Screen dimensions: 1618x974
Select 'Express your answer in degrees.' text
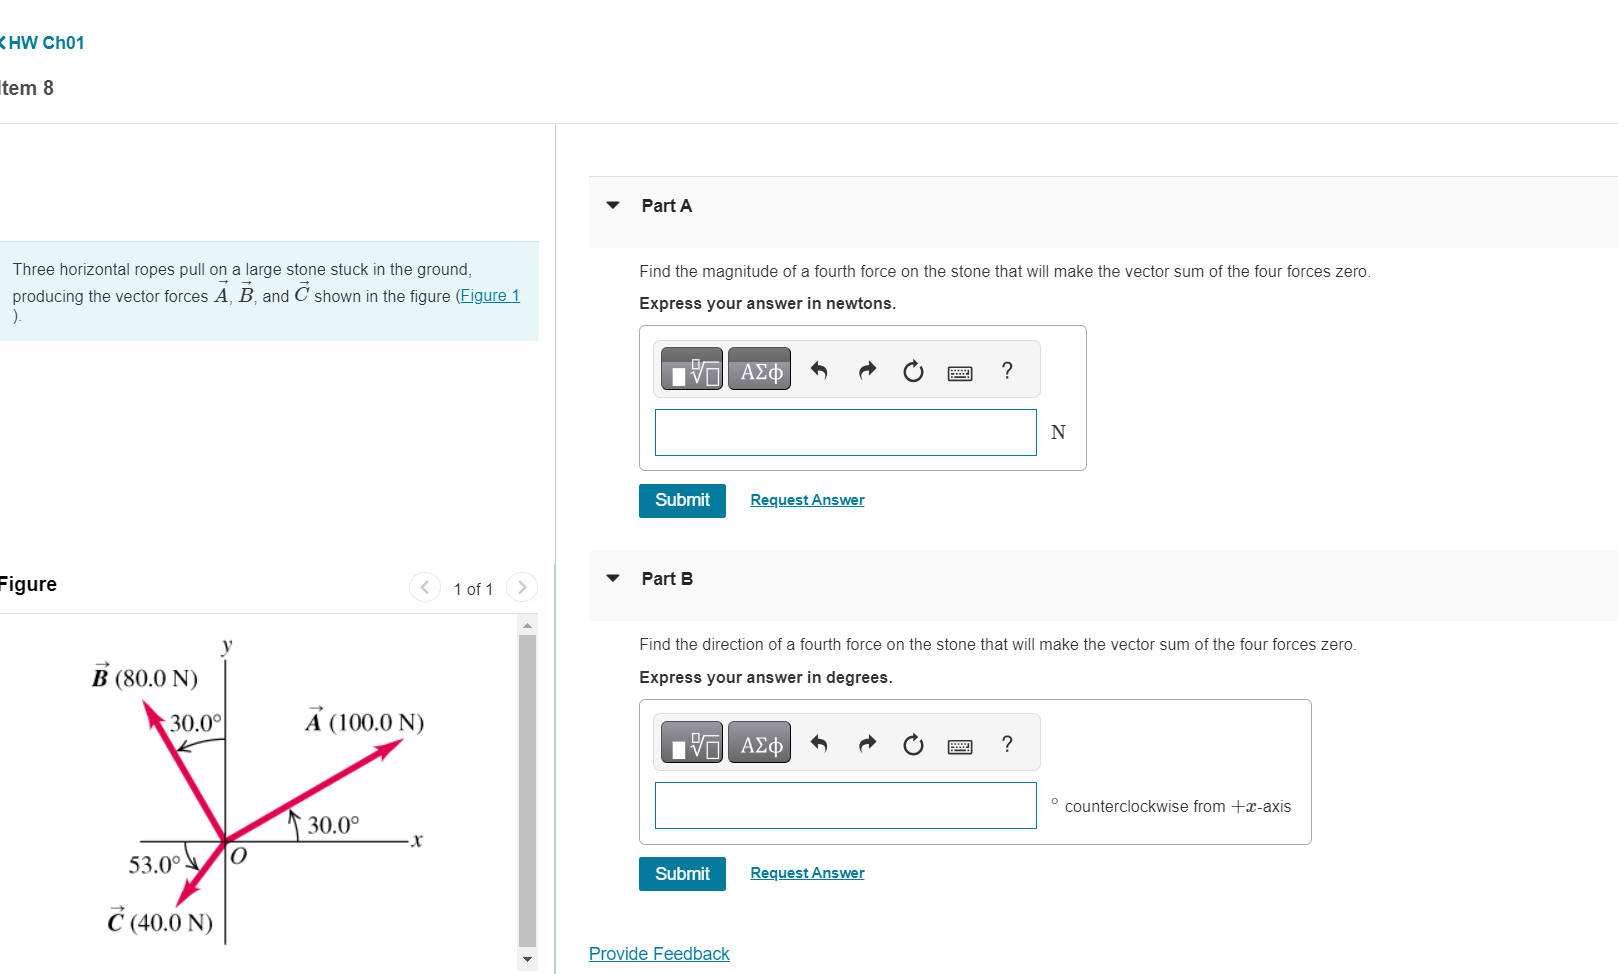point(765,677)
